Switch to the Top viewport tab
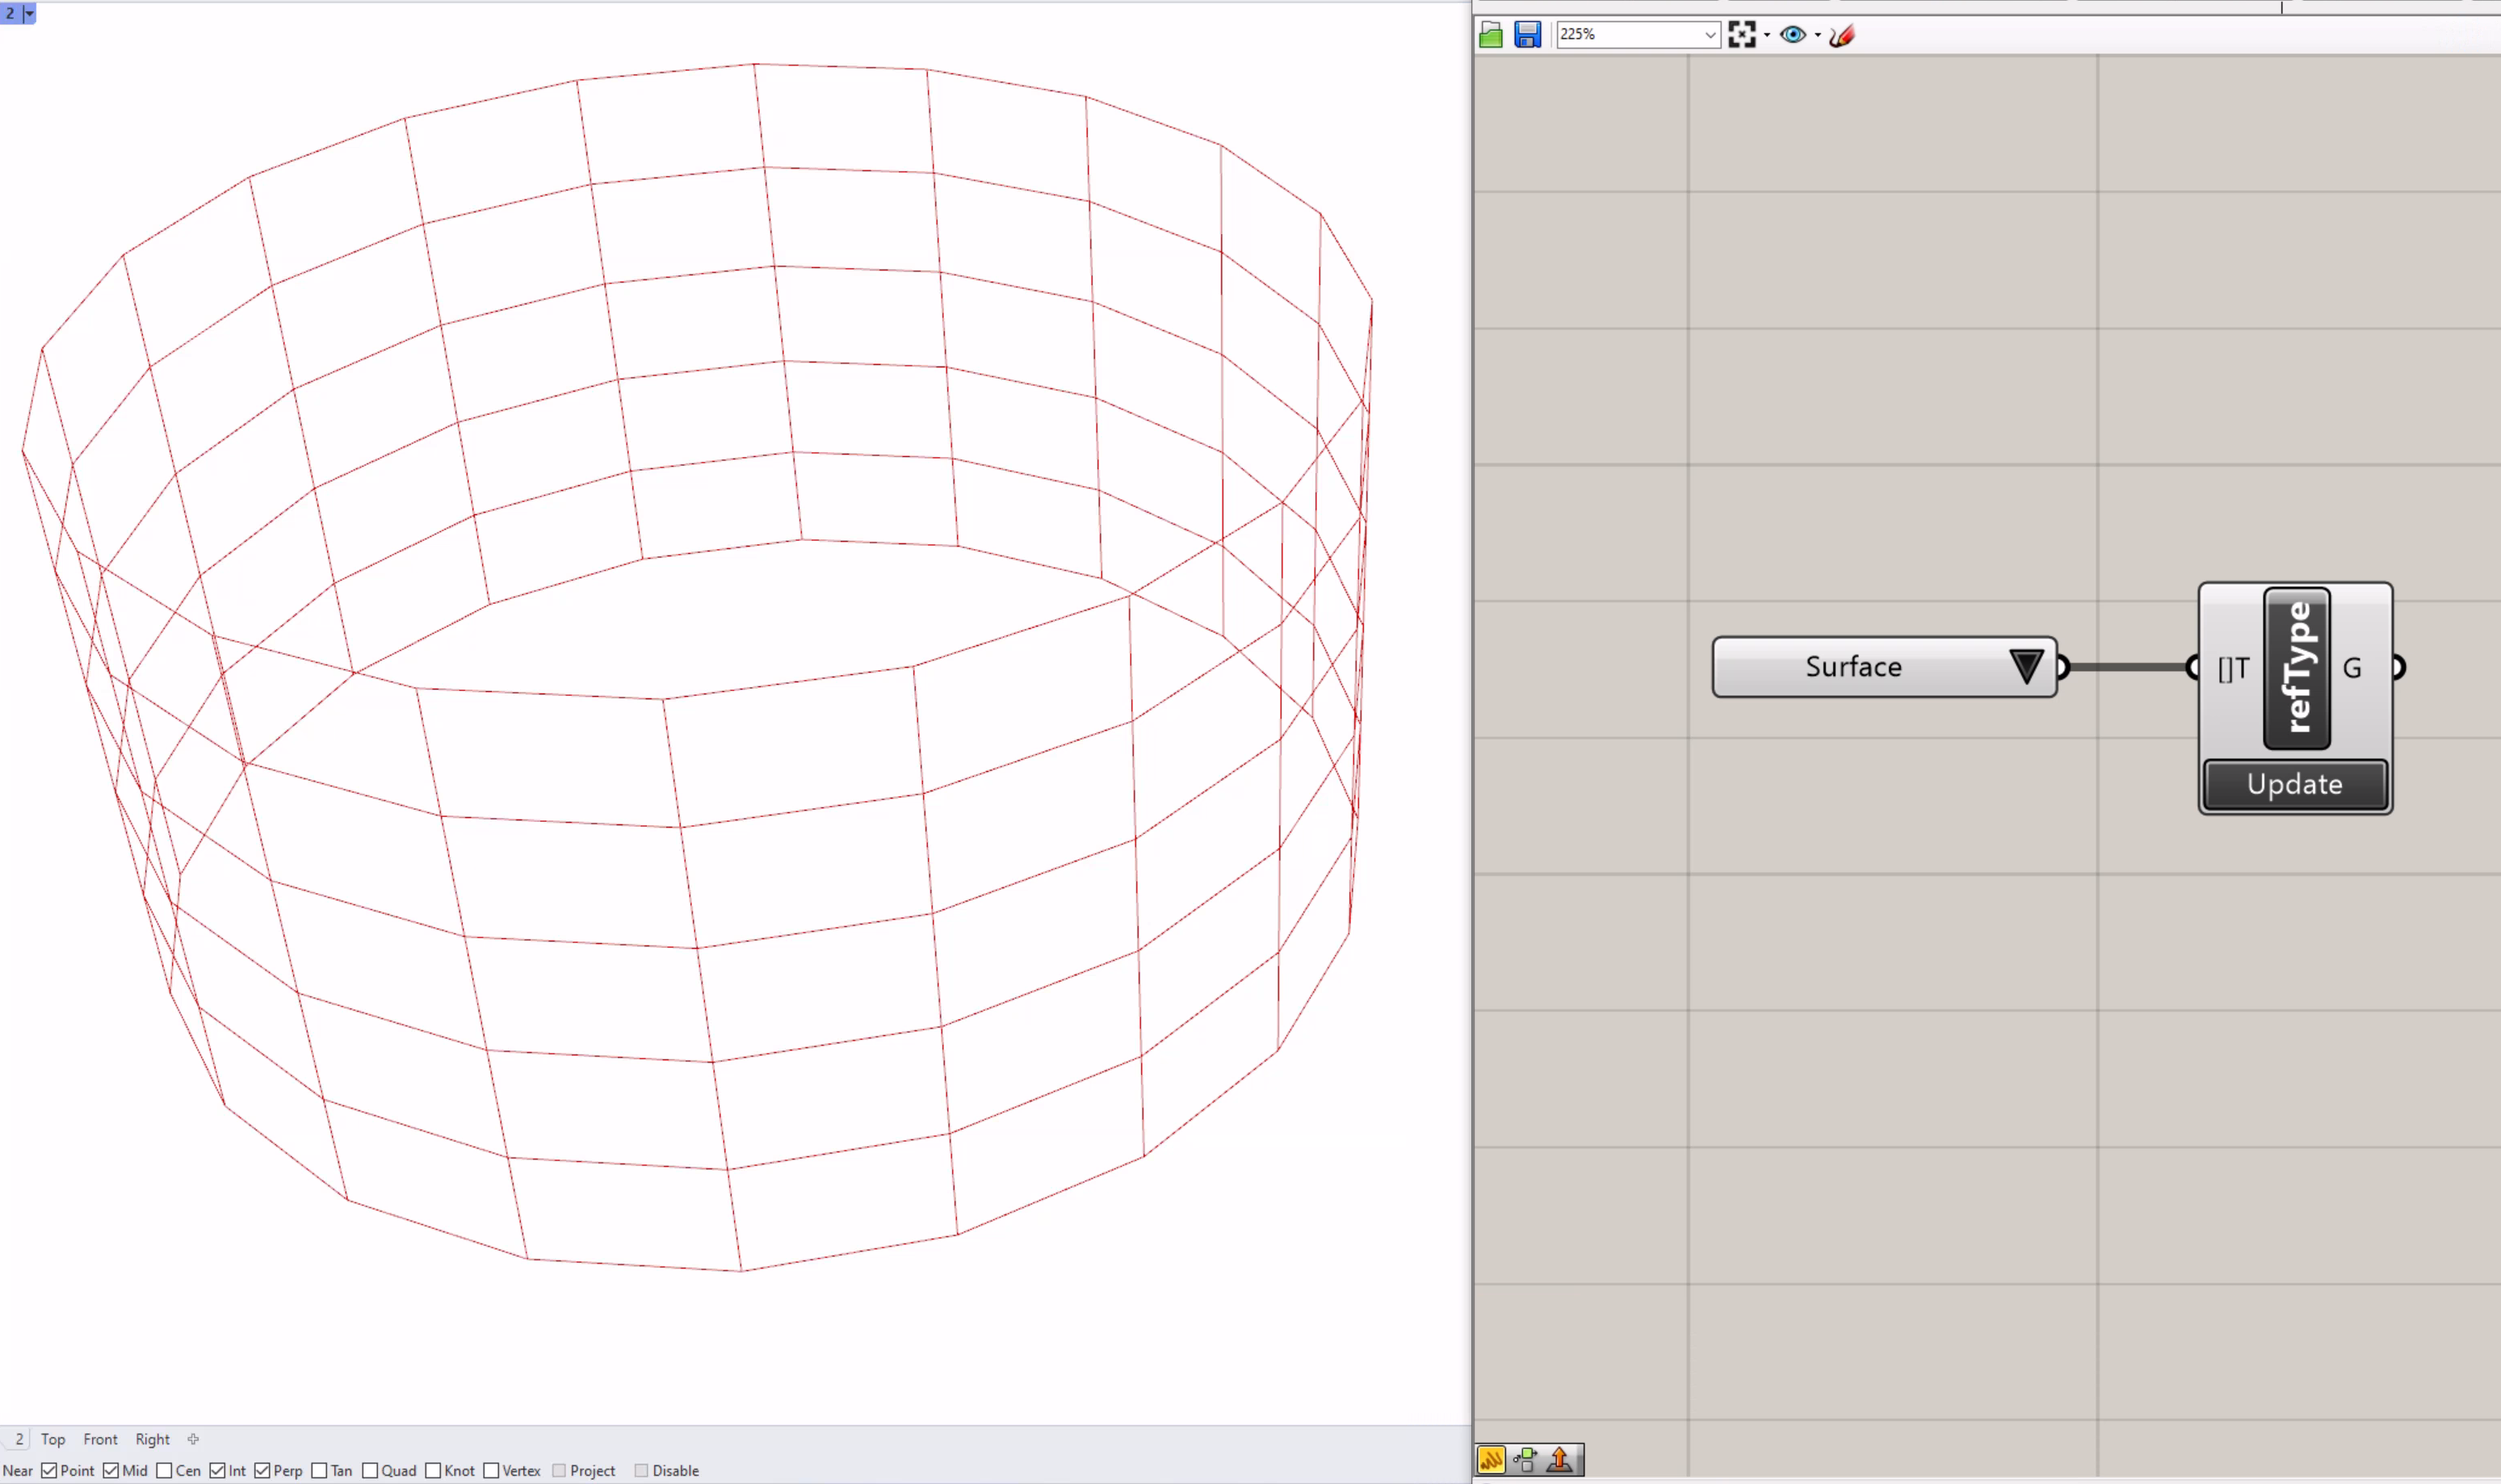 pos(53,1439)
